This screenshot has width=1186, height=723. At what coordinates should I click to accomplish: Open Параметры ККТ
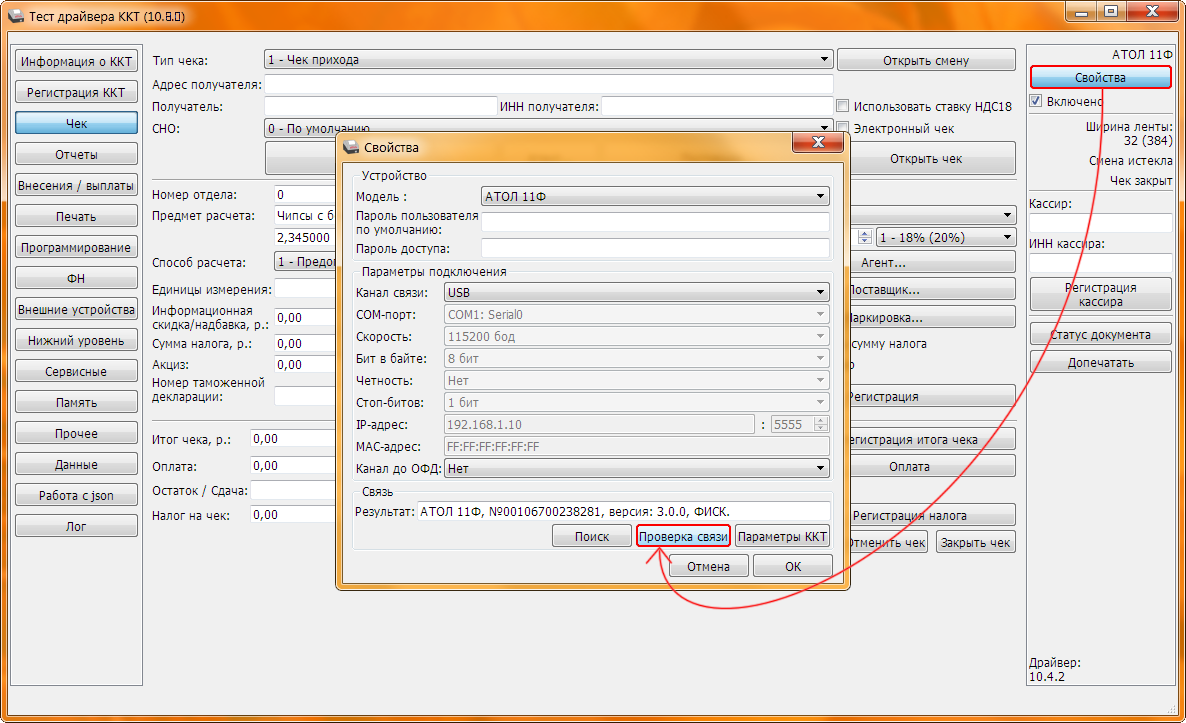point(783,536)
